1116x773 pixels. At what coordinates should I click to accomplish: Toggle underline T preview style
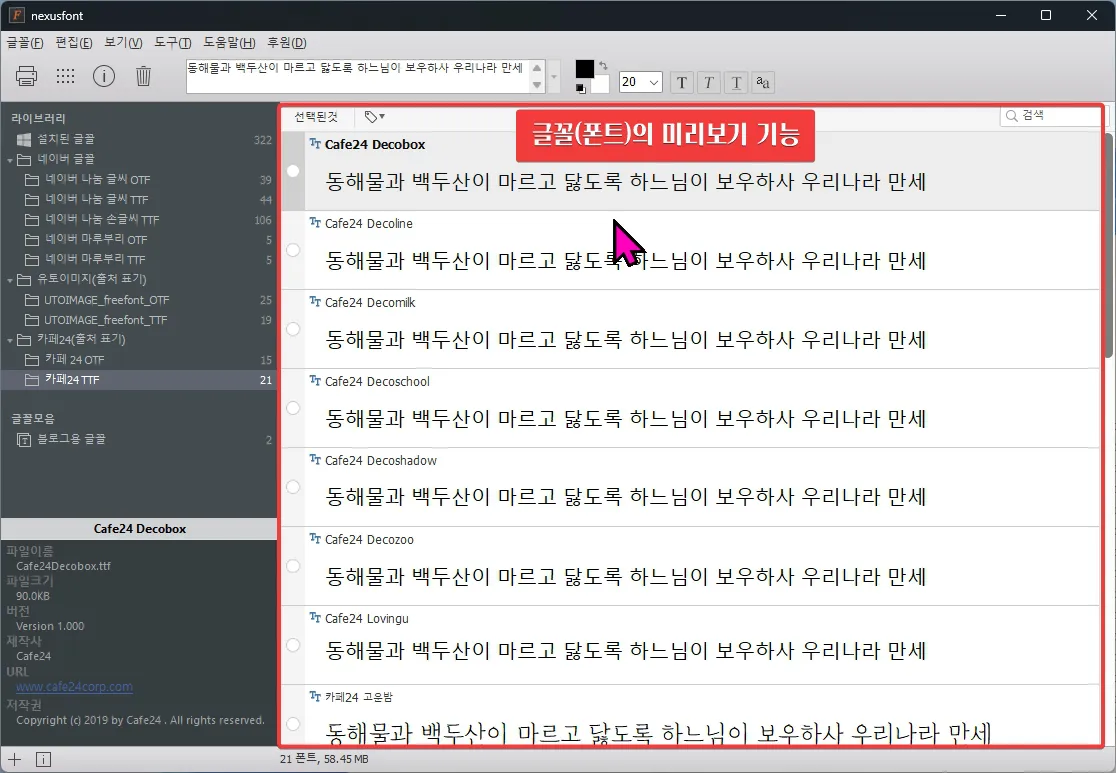pyautogui.click(x=736, y=83)
